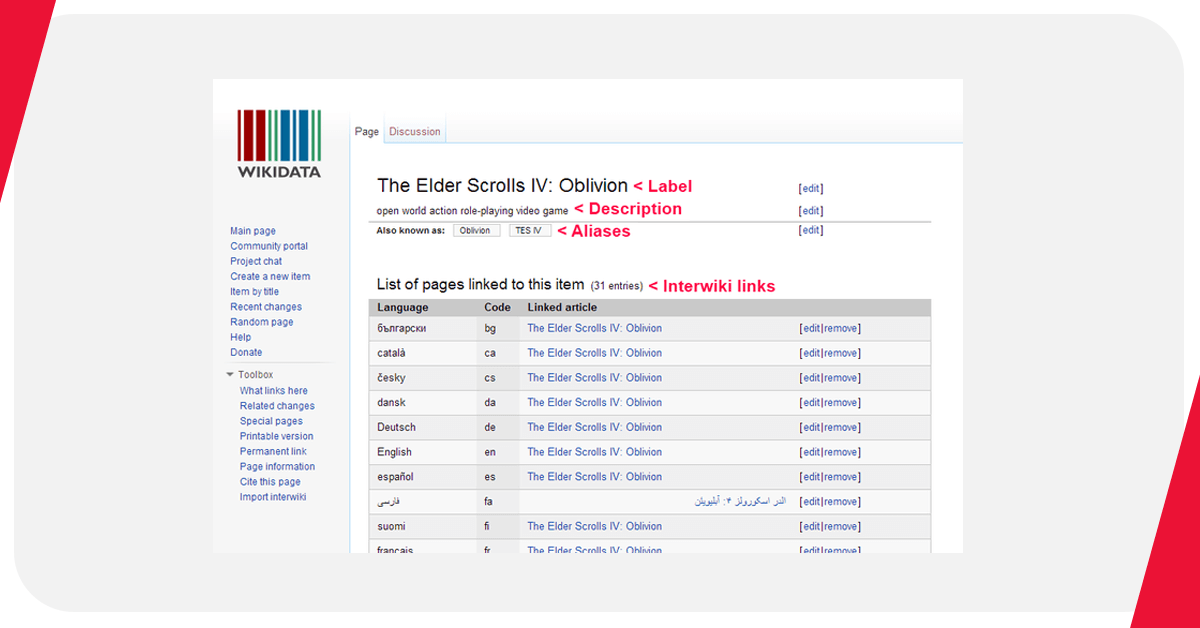The image size is (1200, 628).
Task: Remove the español row link
Action: click(x=841, y=477)
